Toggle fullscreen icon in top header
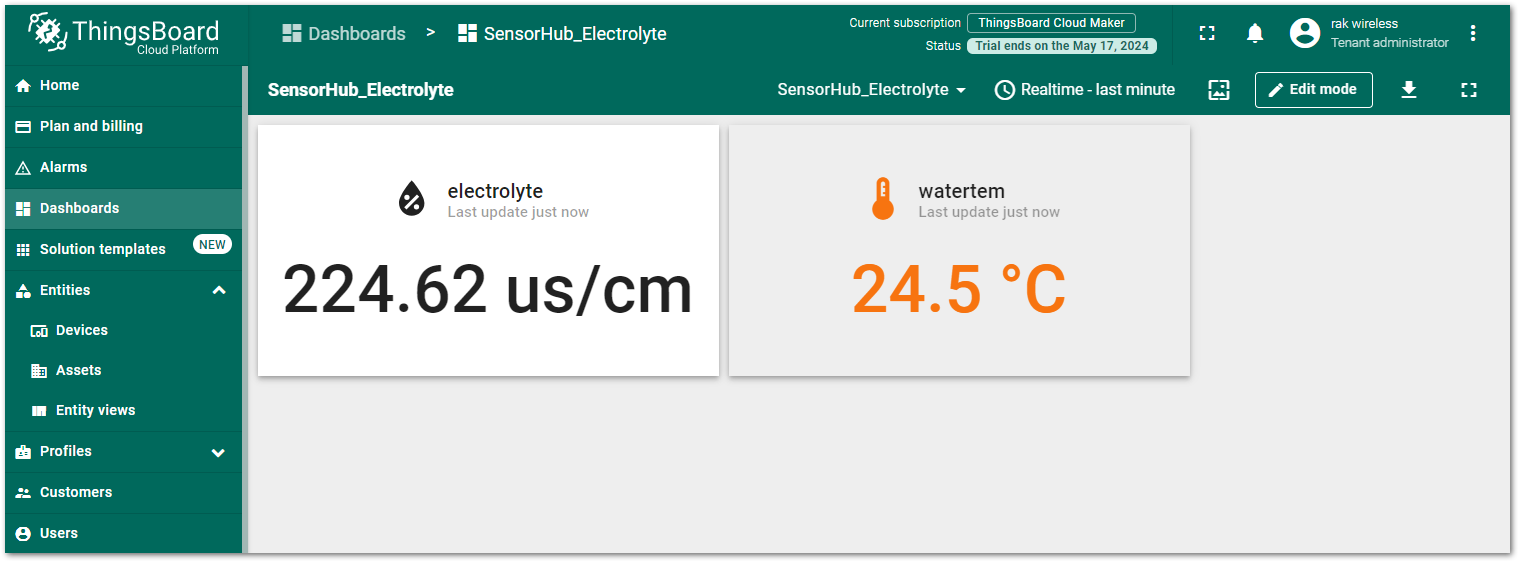 click(1207, 33)
